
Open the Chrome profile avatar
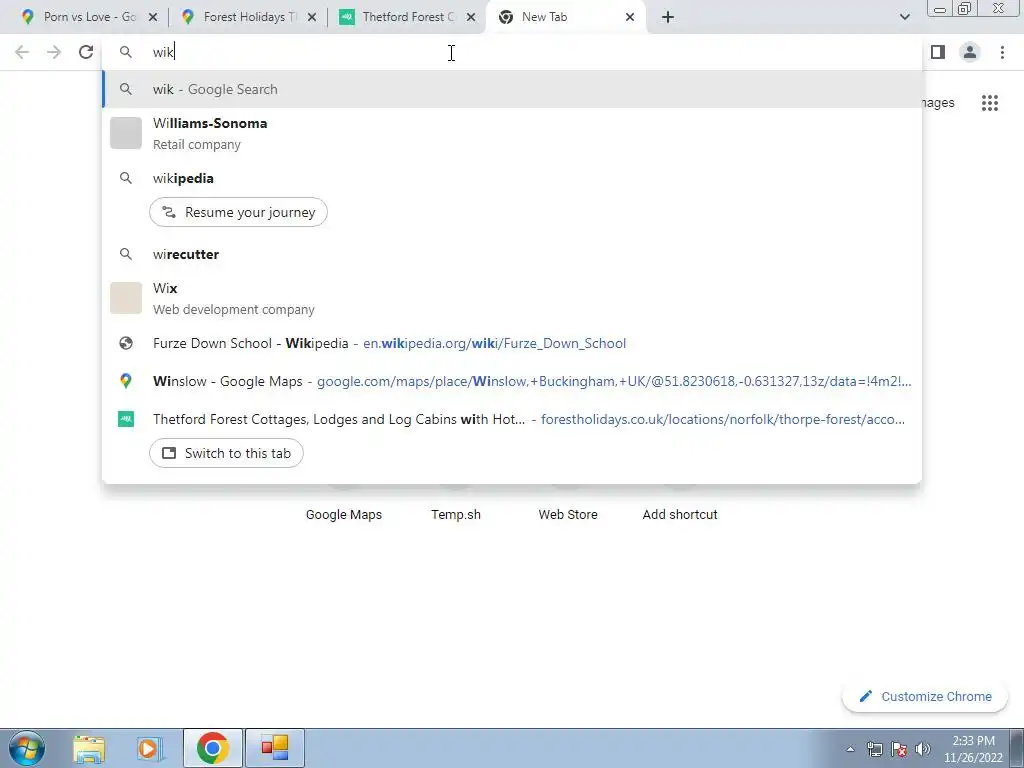coord(970,52)
